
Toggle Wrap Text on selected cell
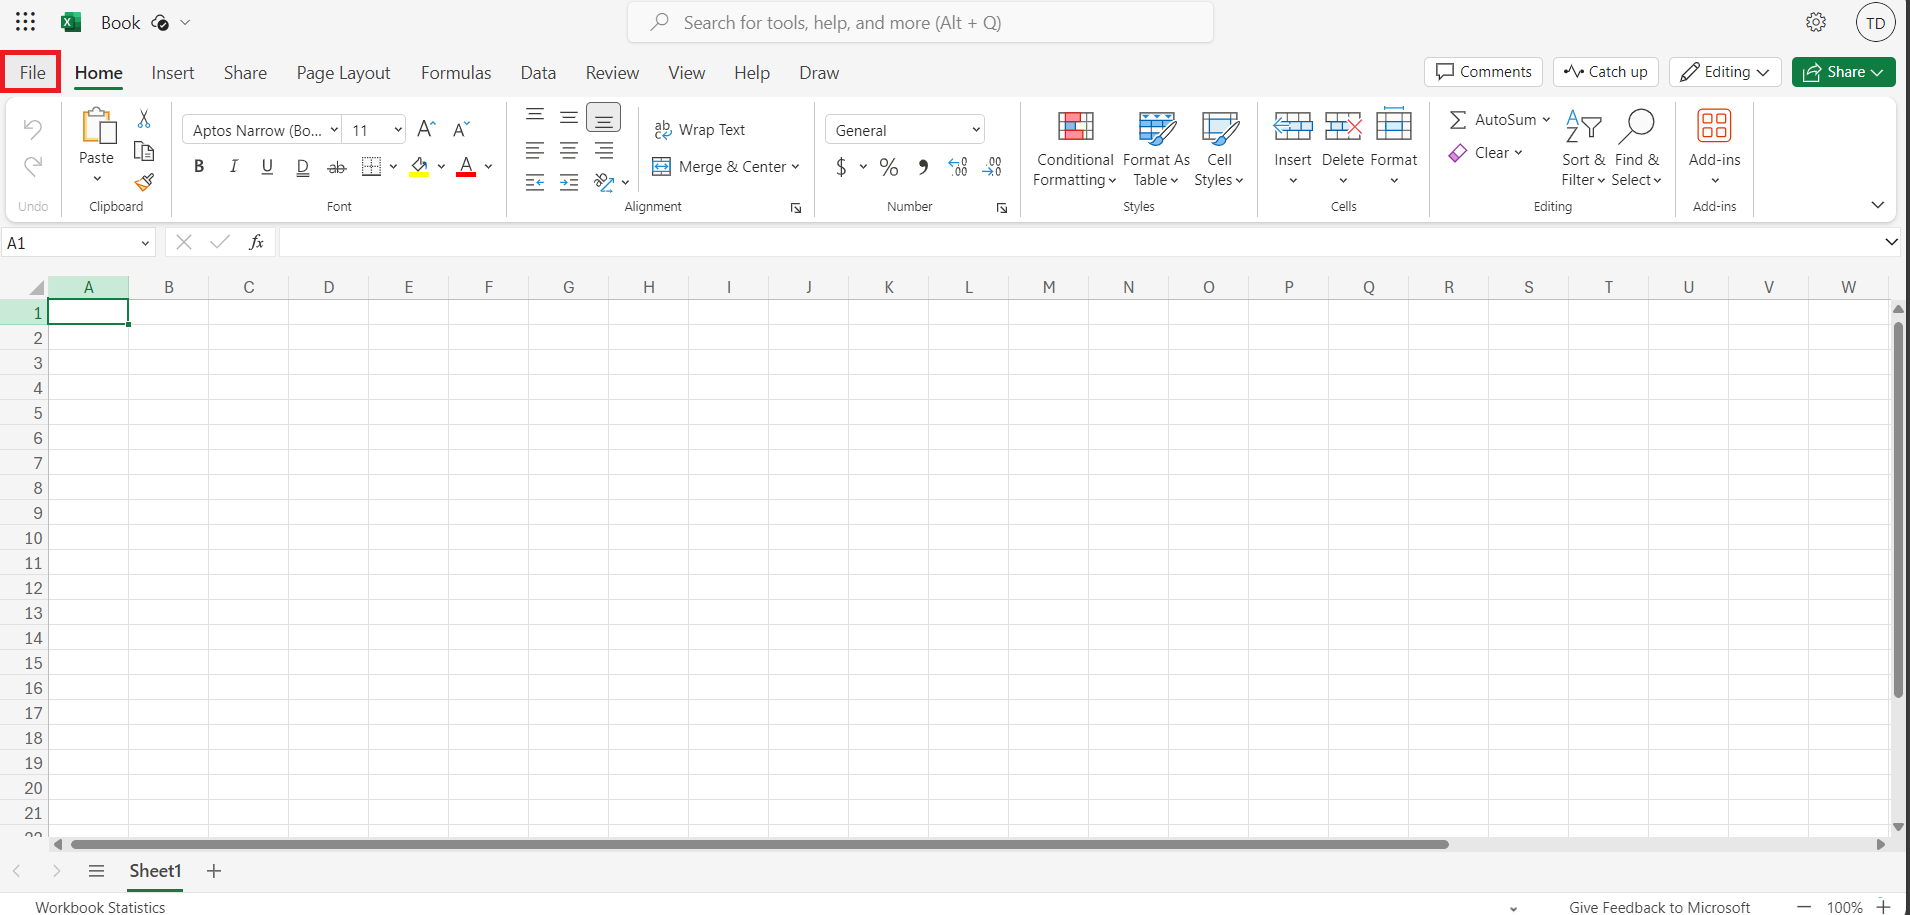pos(700,130)
